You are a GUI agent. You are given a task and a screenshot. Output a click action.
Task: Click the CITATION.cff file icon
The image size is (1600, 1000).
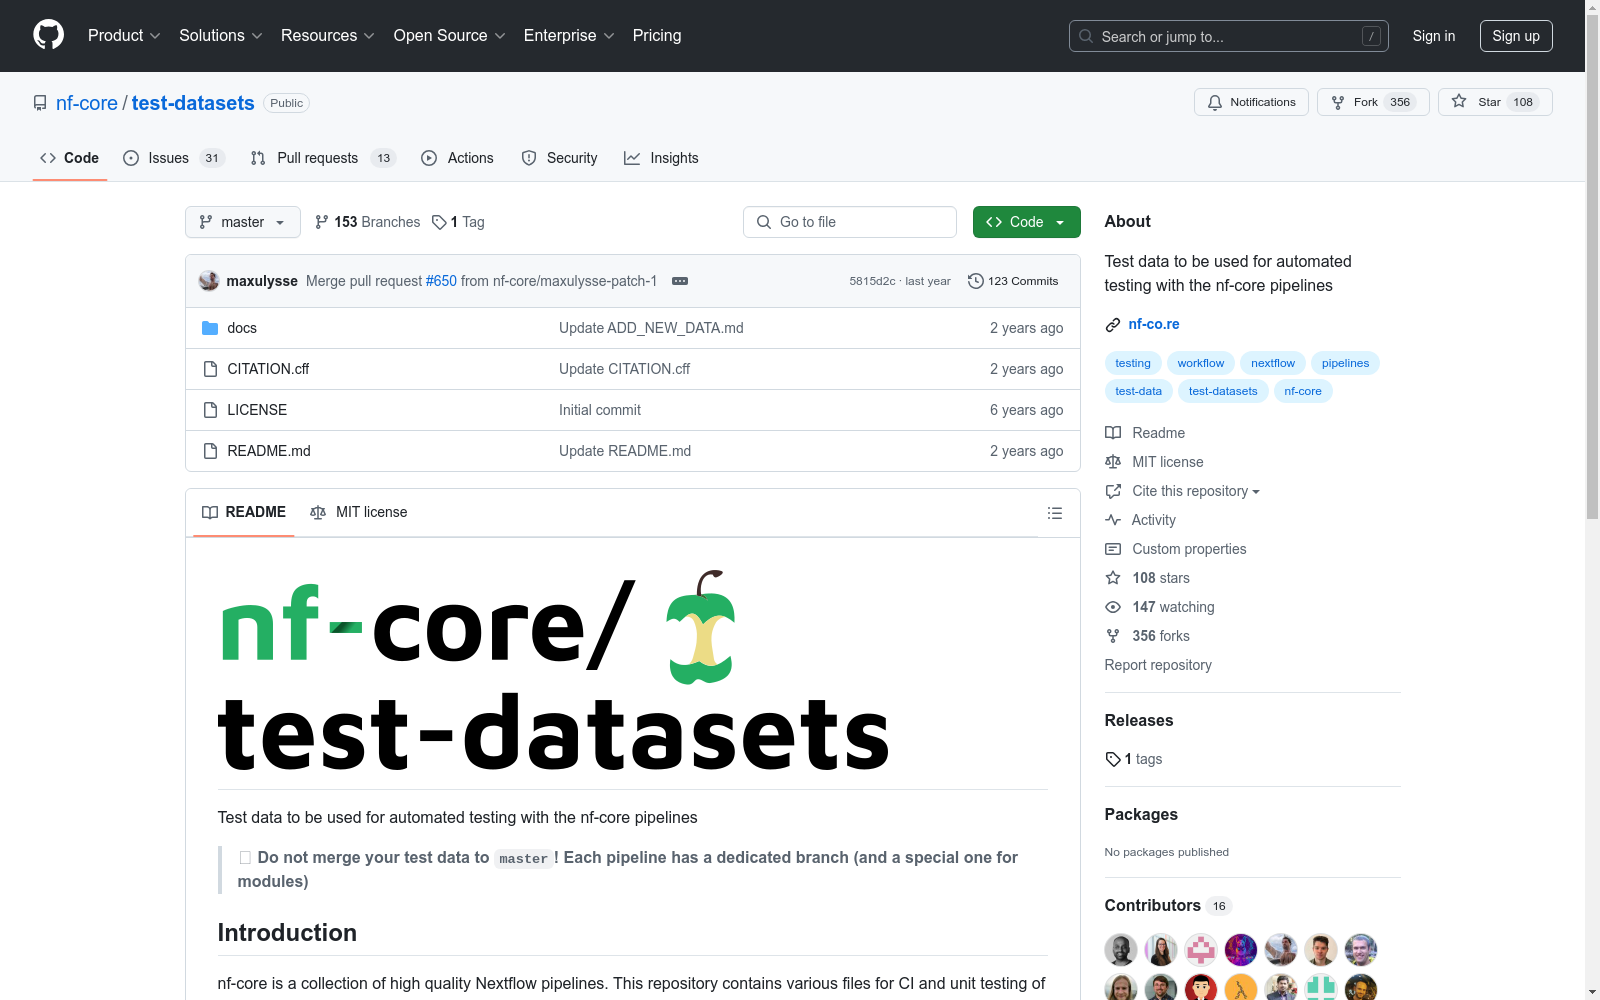tap(210, 369)
